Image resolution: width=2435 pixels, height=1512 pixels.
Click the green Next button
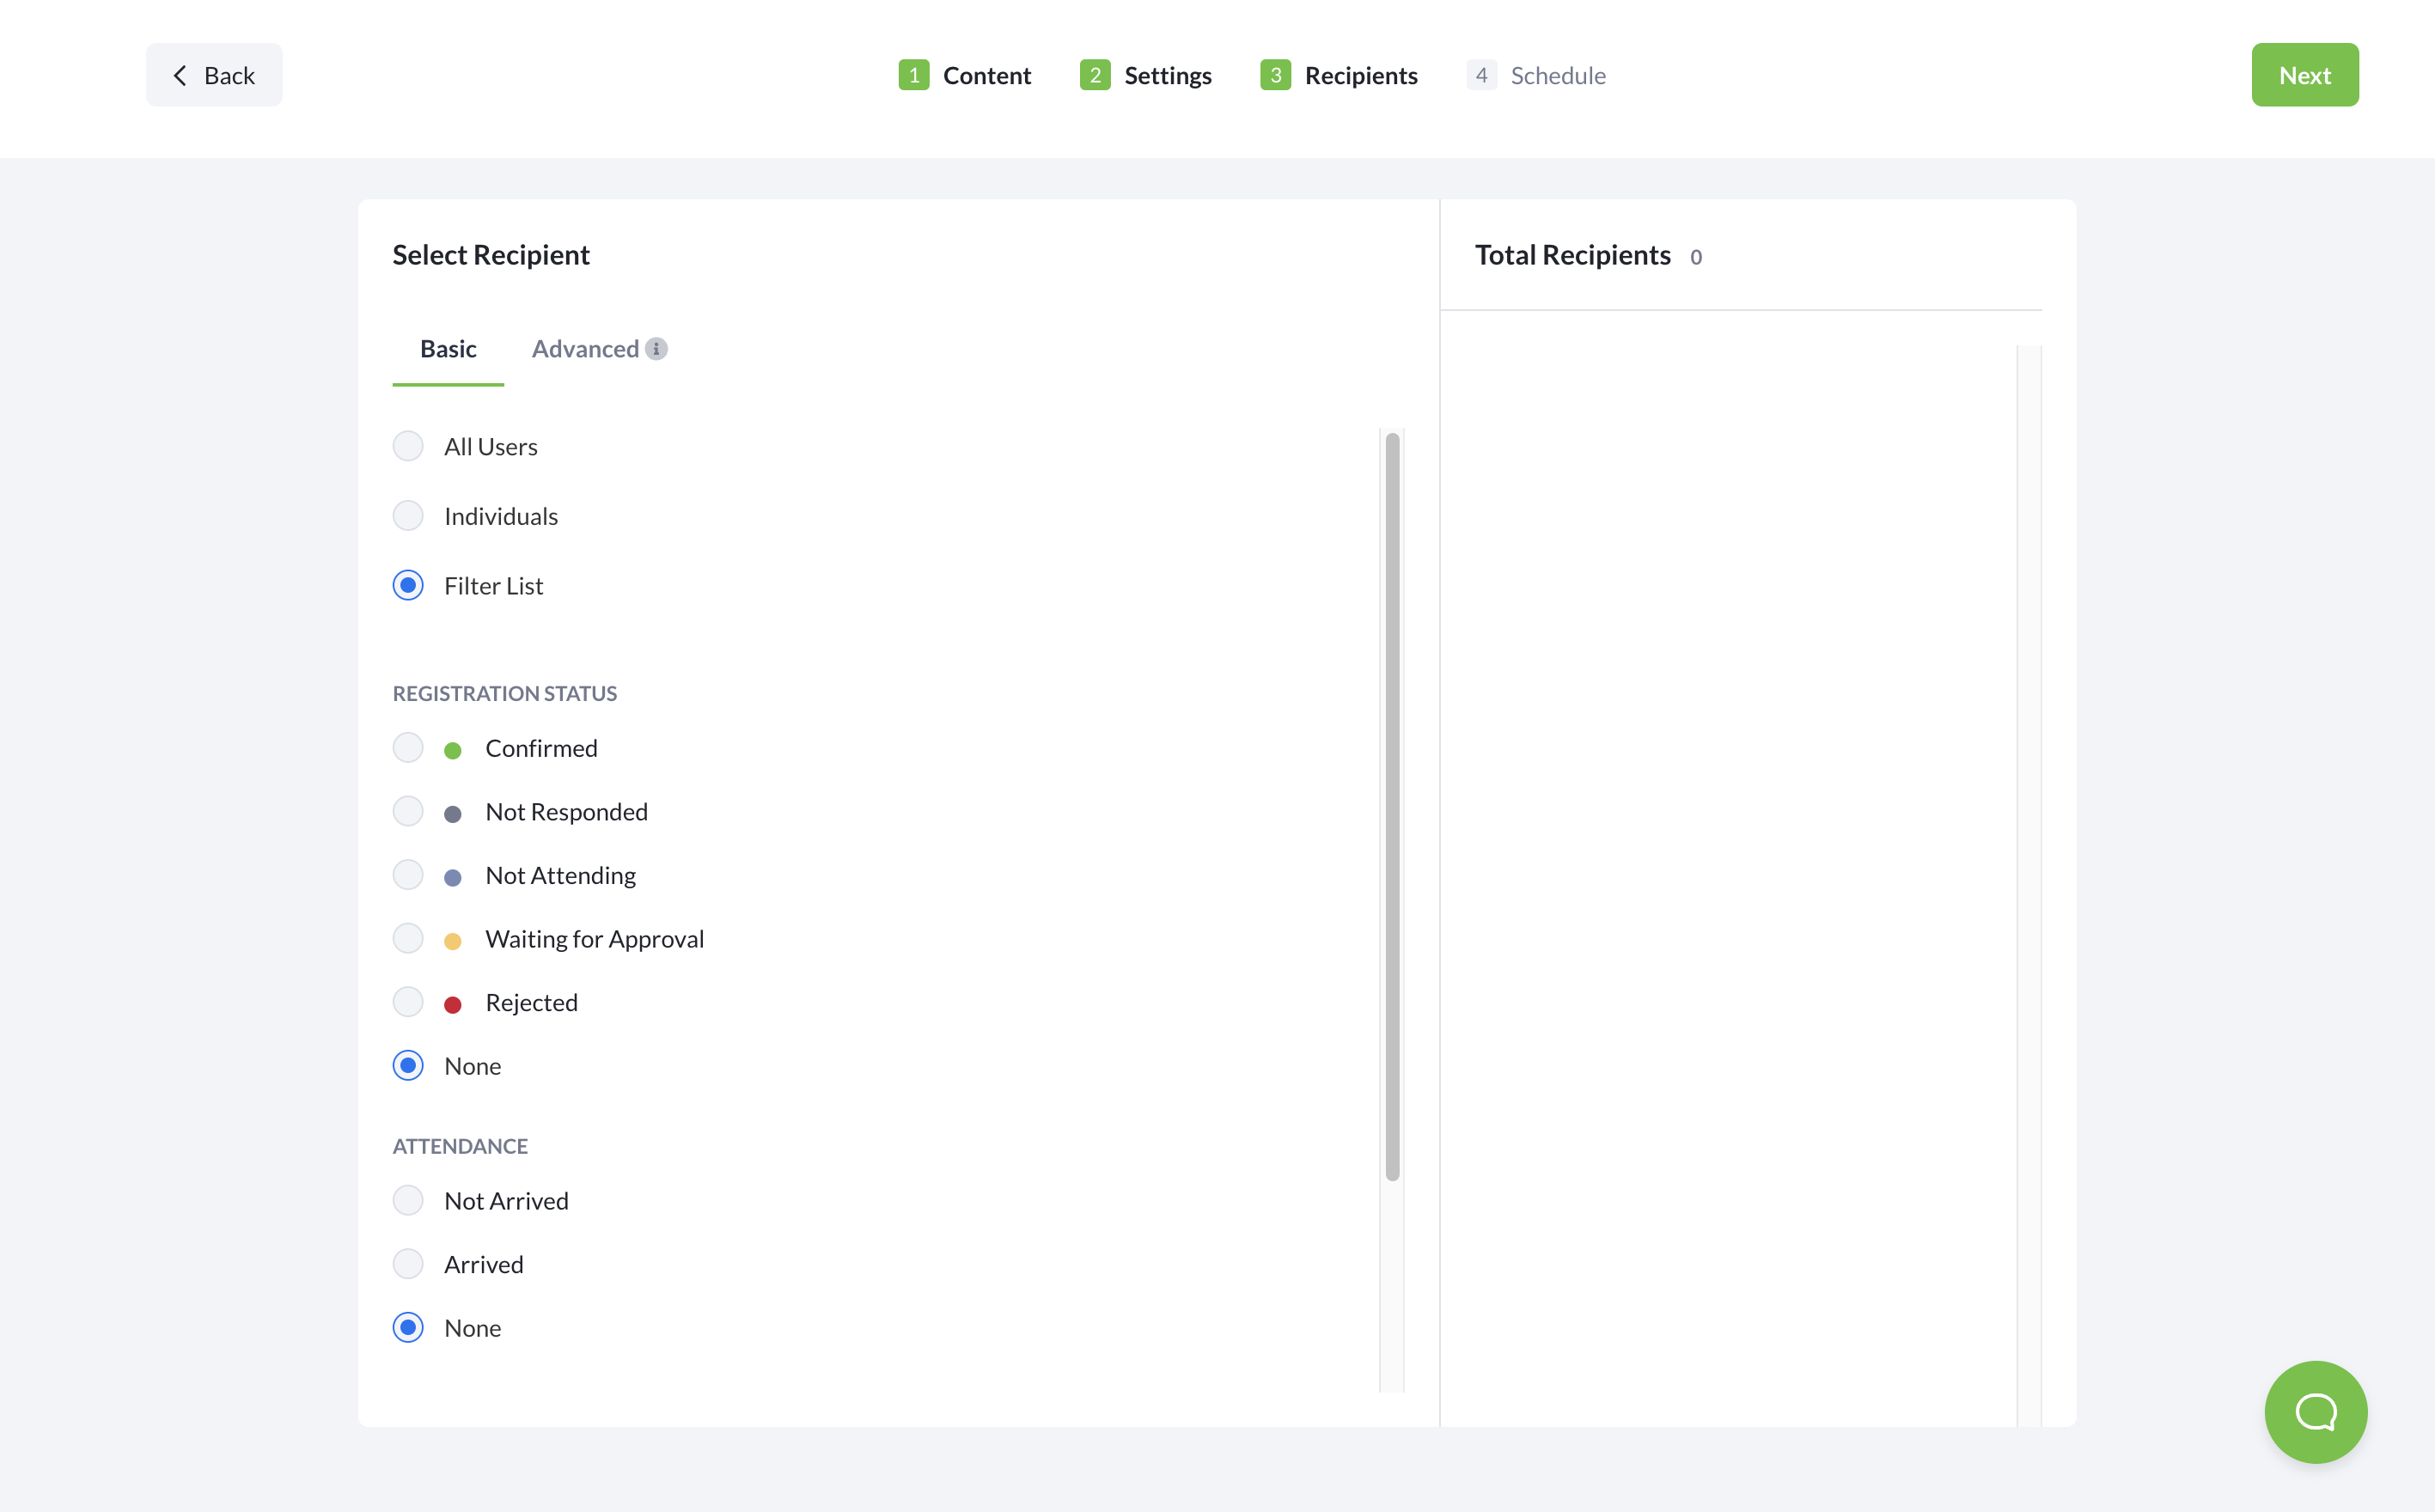point(2303,75)
